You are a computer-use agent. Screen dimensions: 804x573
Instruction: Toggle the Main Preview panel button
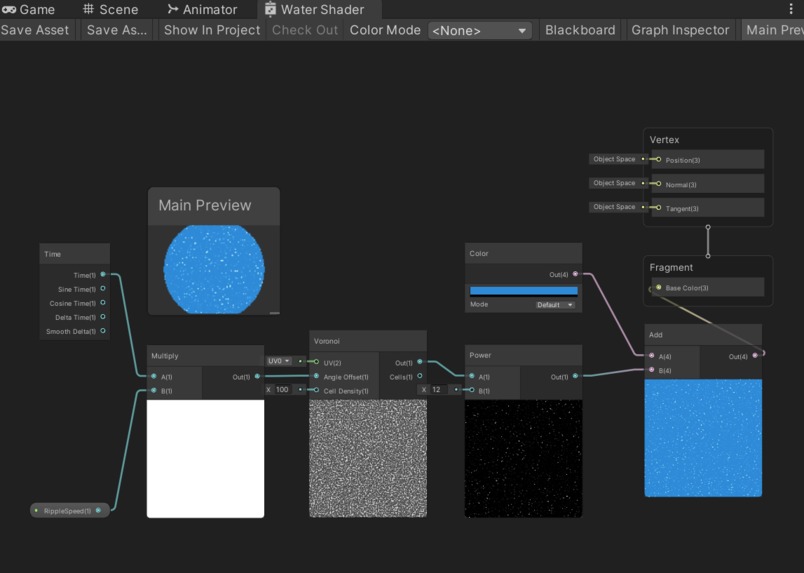tap(773, 30)
